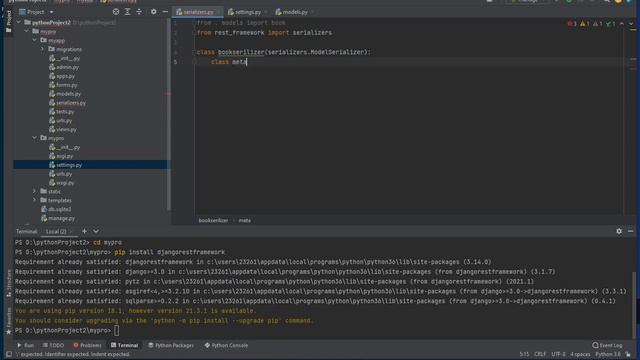This screenshot has width=640, height=360.
Task: Open Project panel options gear
Action: 153,12
